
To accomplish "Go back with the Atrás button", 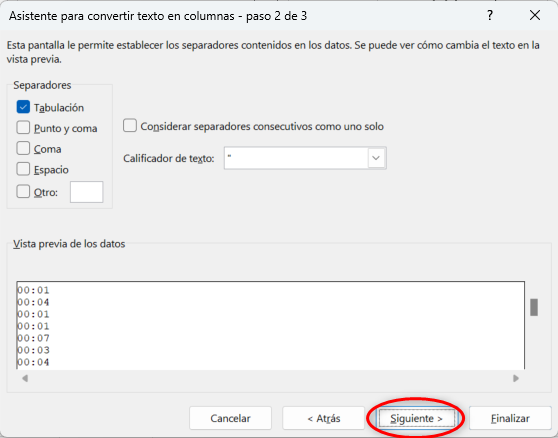I will click(x=323, y=418).
